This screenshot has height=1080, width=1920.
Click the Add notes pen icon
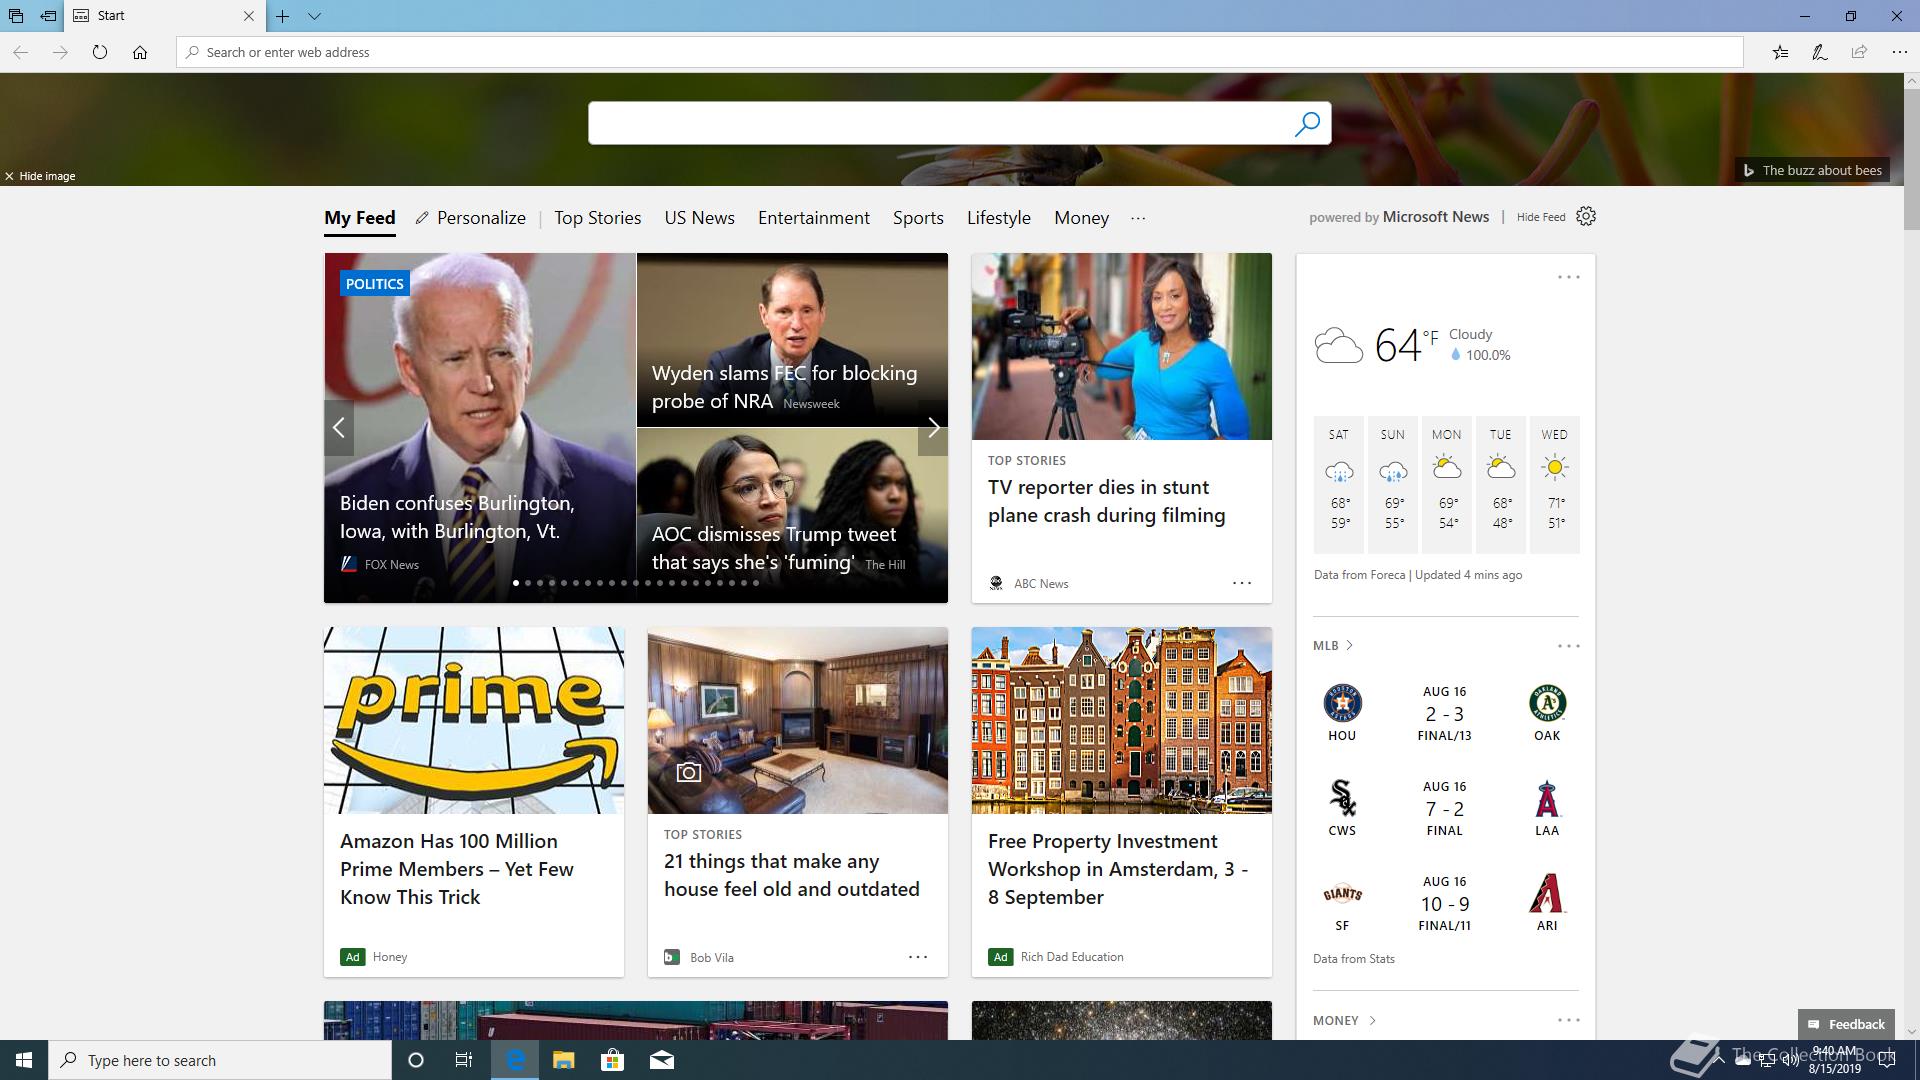[1820, 52]
